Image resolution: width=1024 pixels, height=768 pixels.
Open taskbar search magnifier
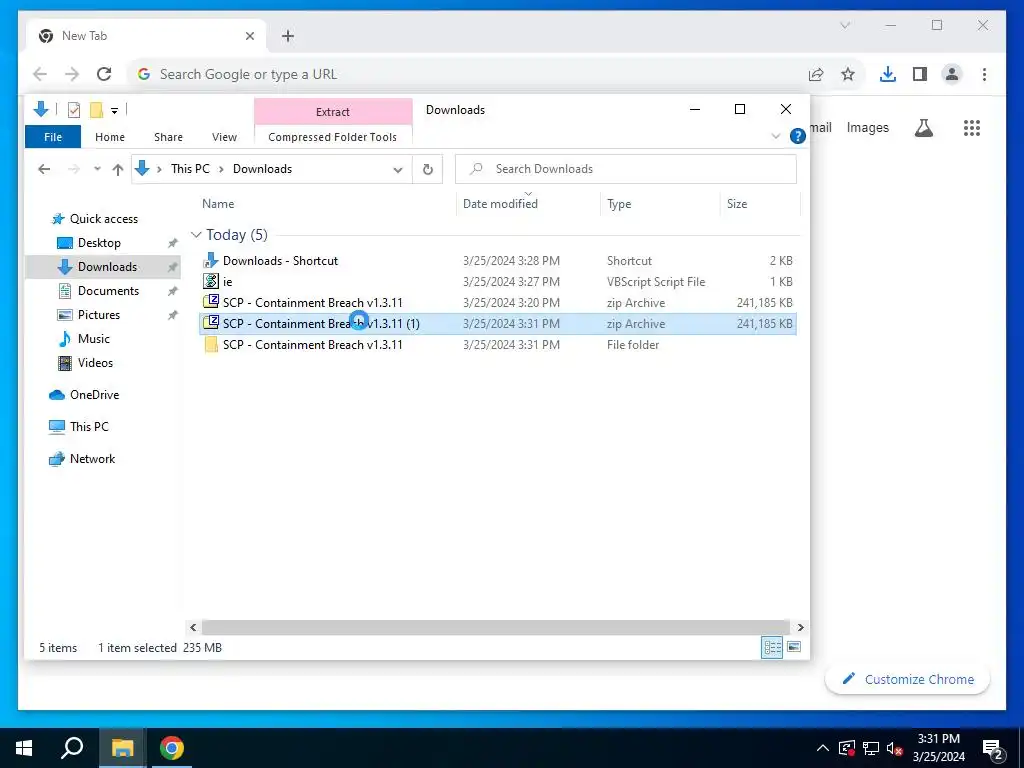click(72, 748)
